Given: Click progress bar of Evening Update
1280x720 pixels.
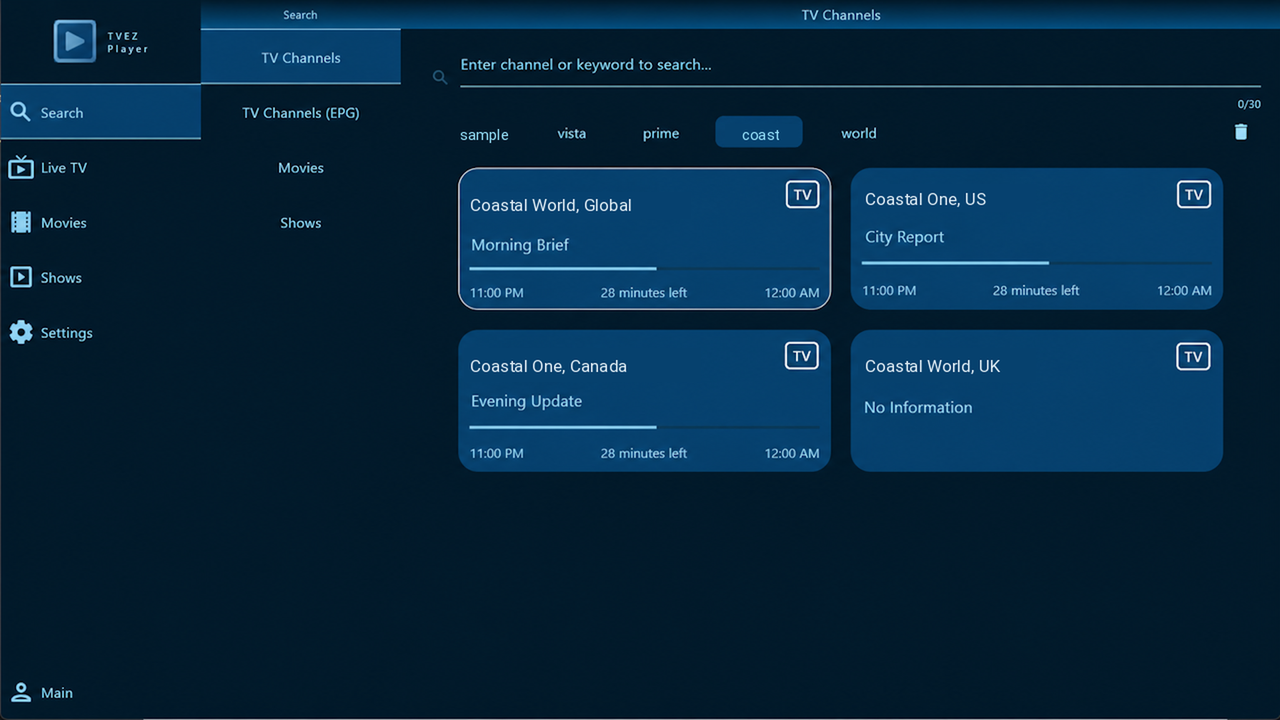Looking at the screenshot, I should click(x=644, y=427).
